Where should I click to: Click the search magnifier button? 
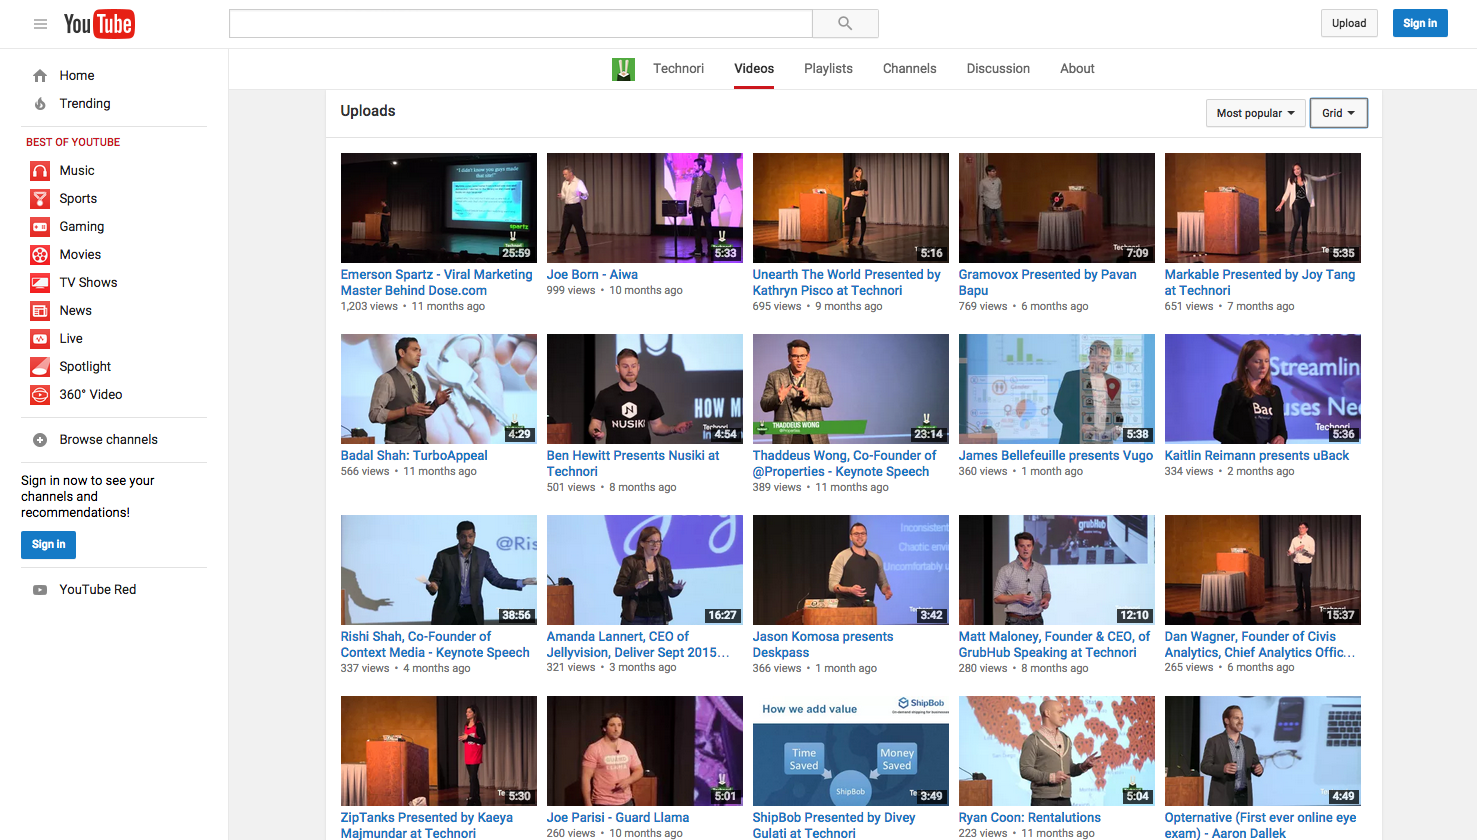coord(845,23)
